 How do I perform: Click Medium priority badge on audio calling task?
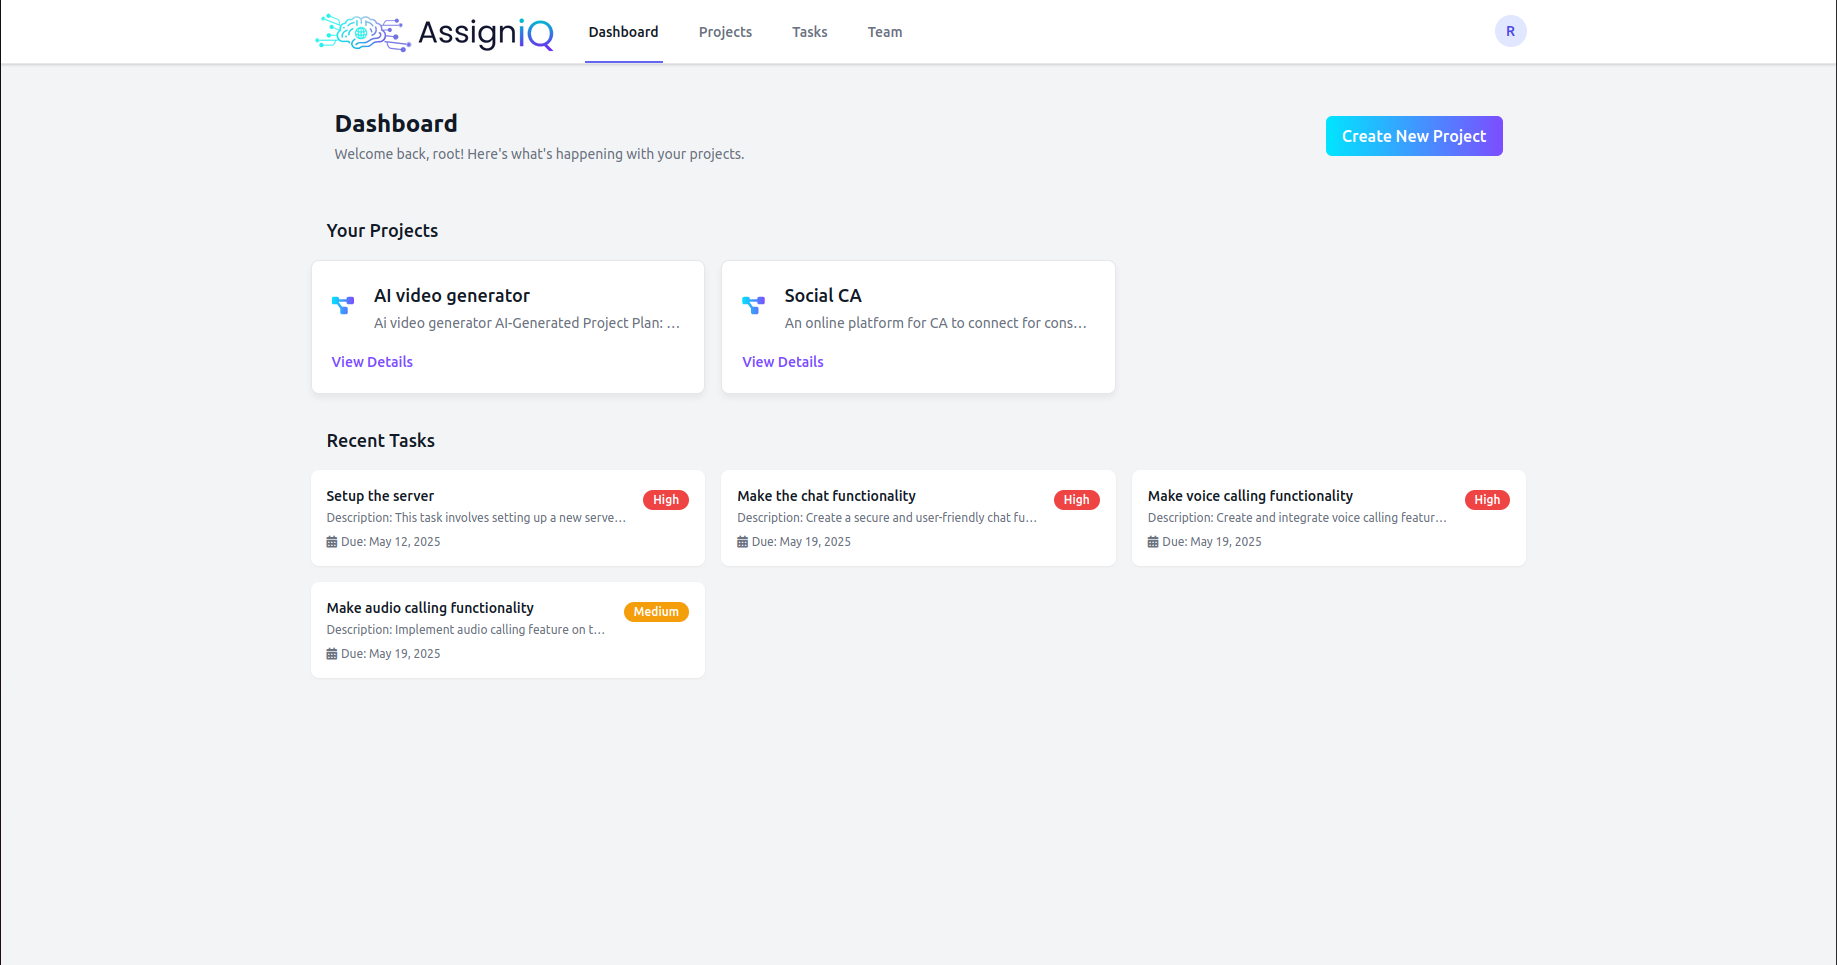click(656, 612)
